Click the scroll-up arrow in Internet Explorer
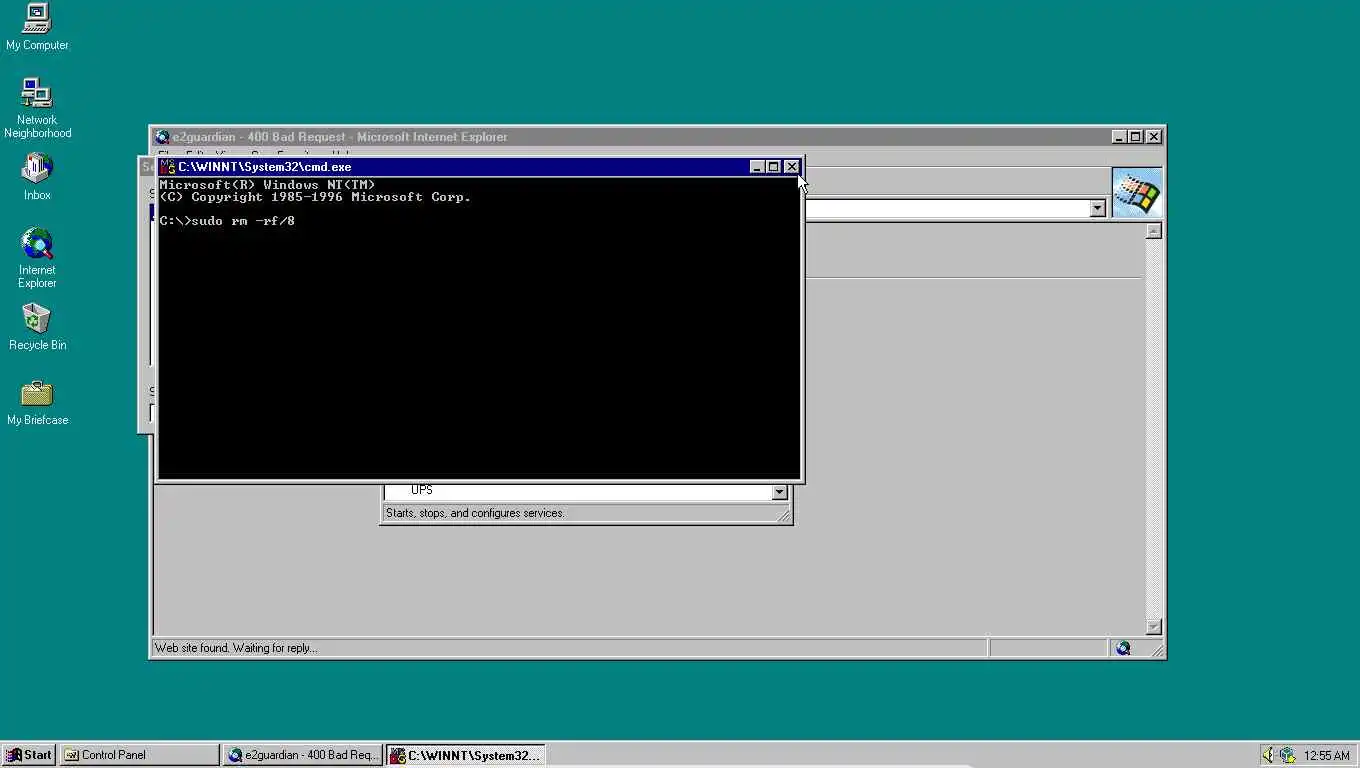The width and height of the screenshot is (1360, 768). [1153, 231]
